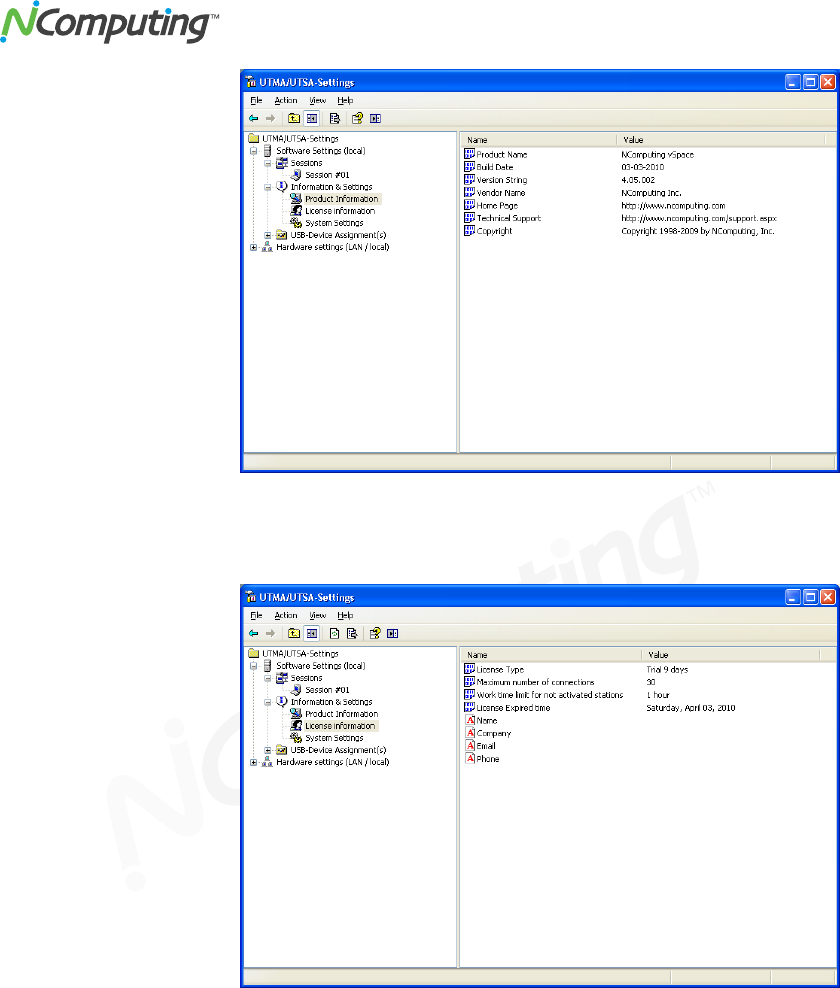Click Name column header above License Type
840x988 pixels.
[550, 655]
